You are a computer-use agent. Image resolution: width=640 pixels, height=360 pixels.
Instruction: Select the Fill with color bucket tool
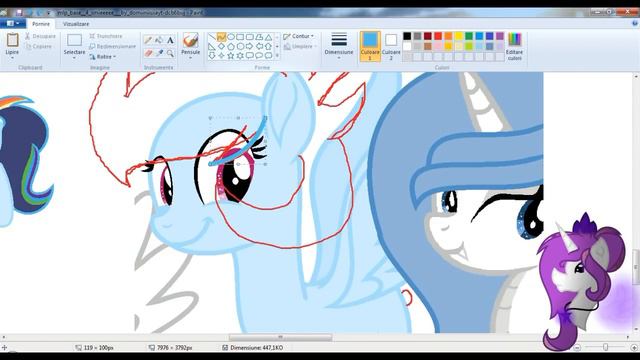point(159,40)
